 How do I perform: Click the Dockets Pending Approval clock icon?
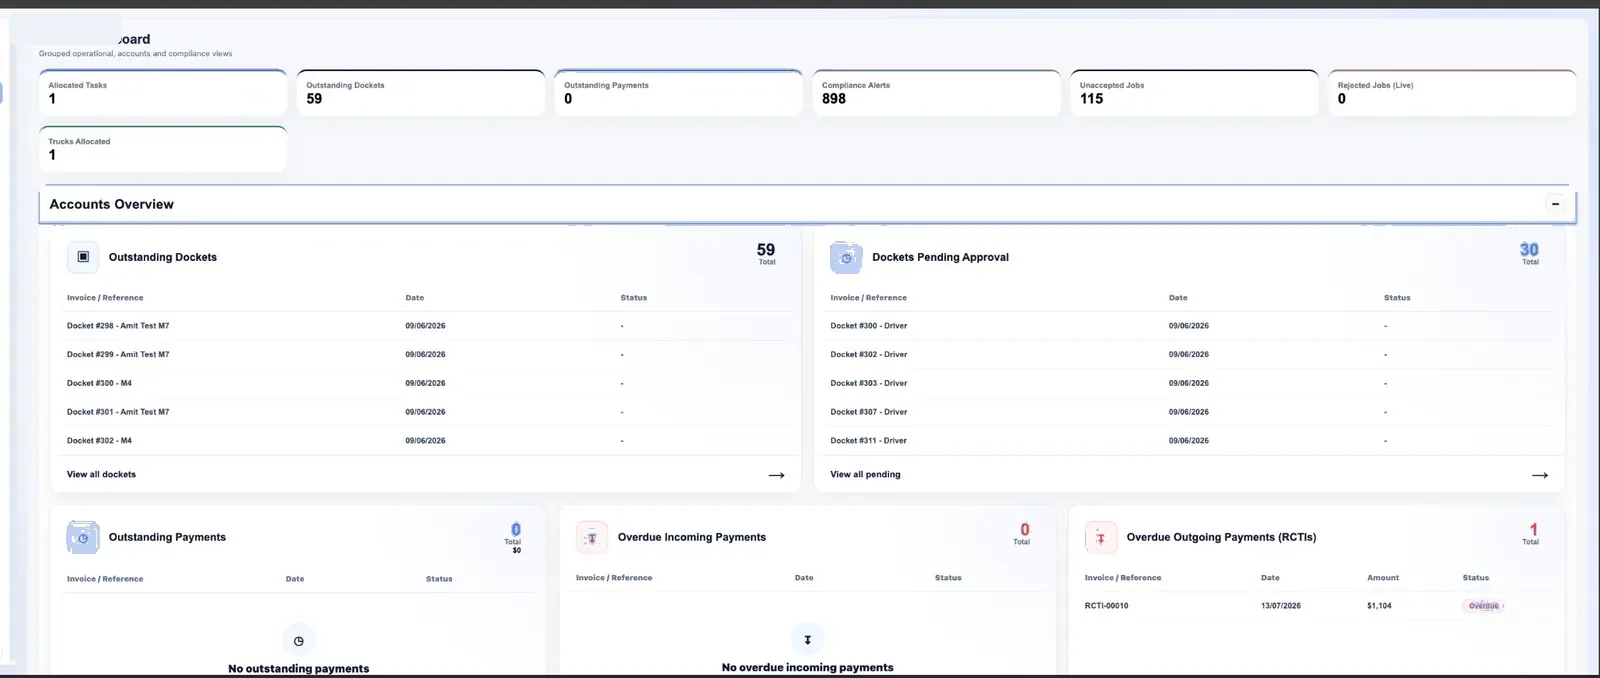[846, 258]
